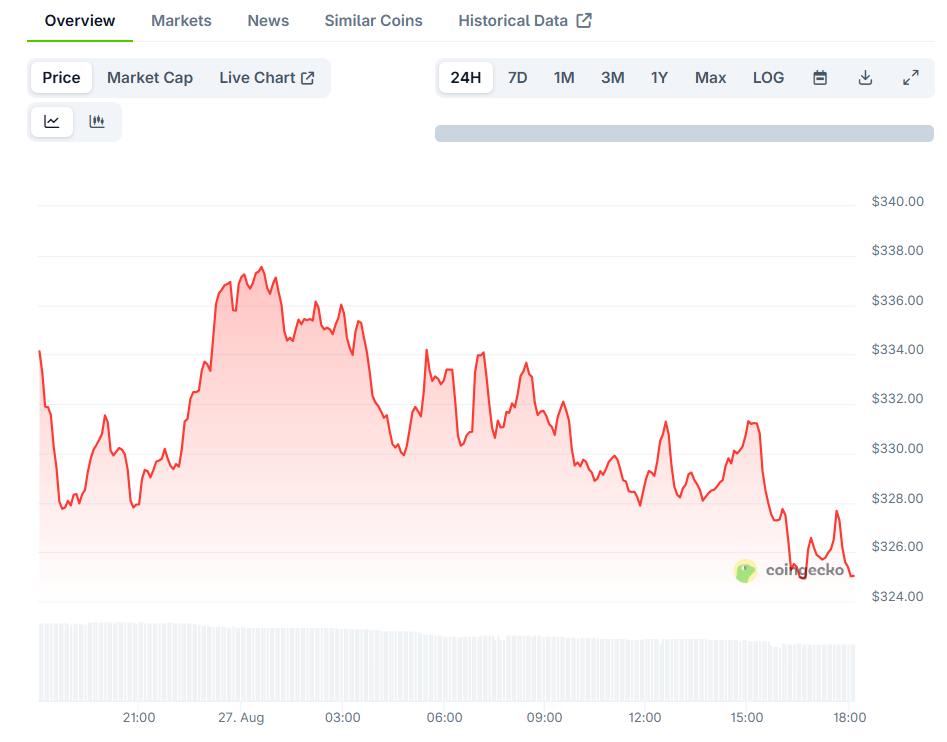Click the $324.00 price axis label
Image resolution: width=947 pixels, height=742 pixels.
tap(897, 596)
